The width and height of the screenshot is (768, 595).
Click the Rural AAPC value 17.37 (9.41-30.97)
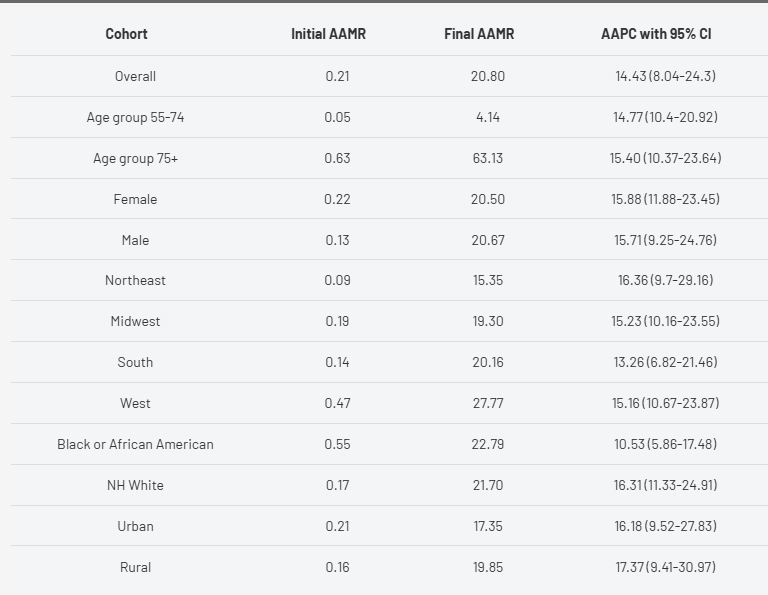(x=666, y=567)
